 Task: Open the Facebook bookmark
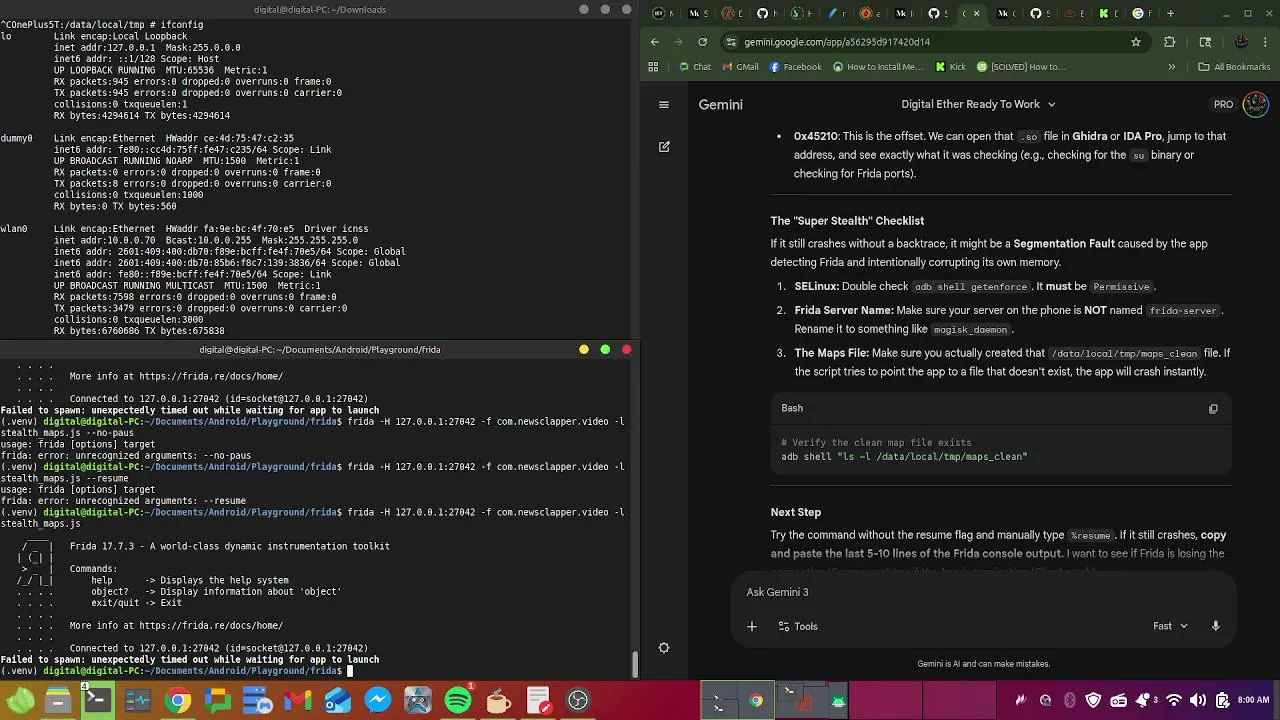click(795, 67)
